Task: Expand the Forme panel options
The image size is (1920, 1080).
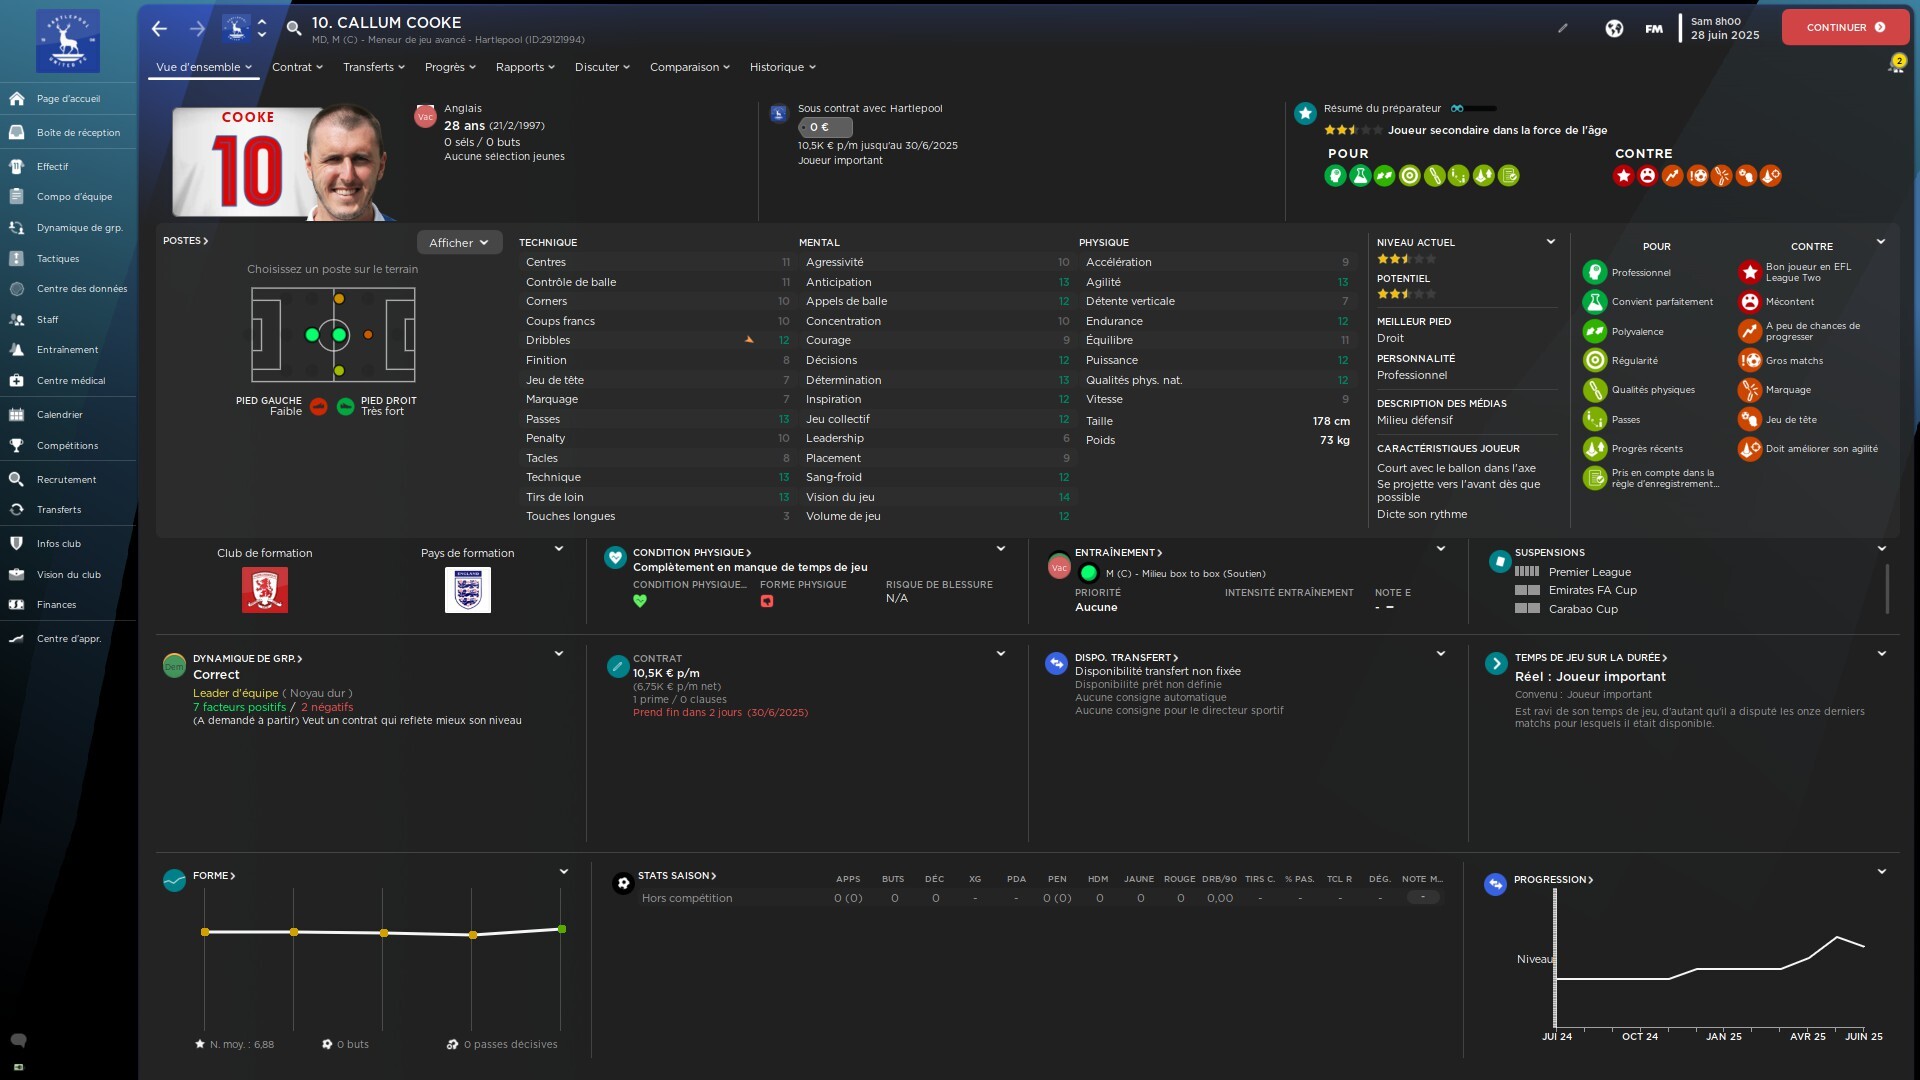Action: tap(563, 871)
